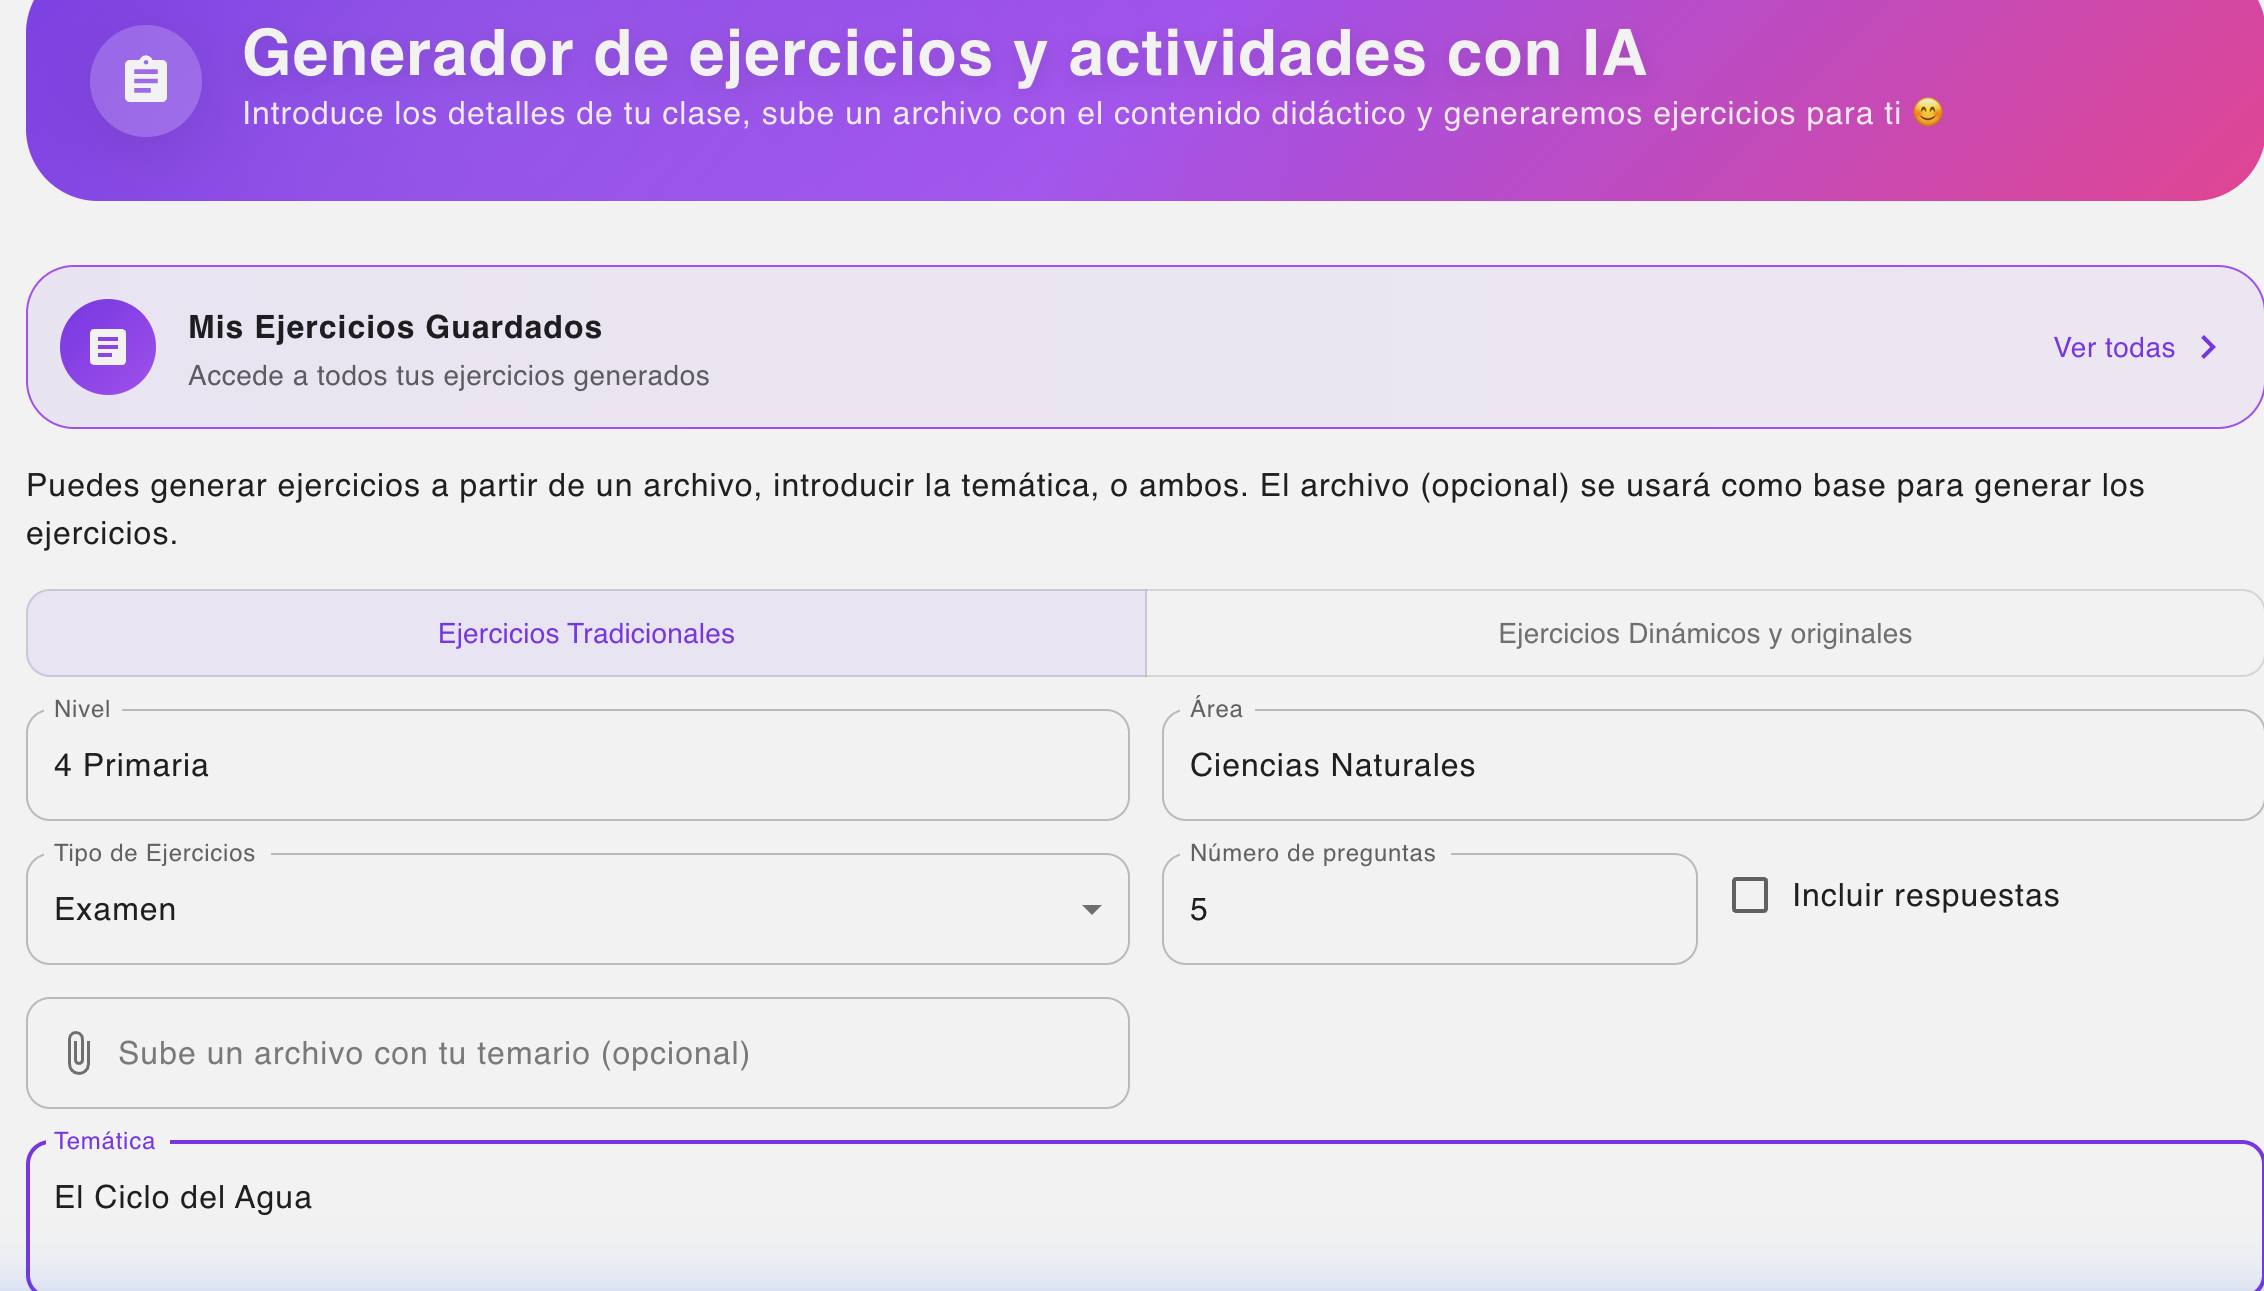
Task: Select the Ejercicios Tradicionales tab
Action: coord(585,632)
